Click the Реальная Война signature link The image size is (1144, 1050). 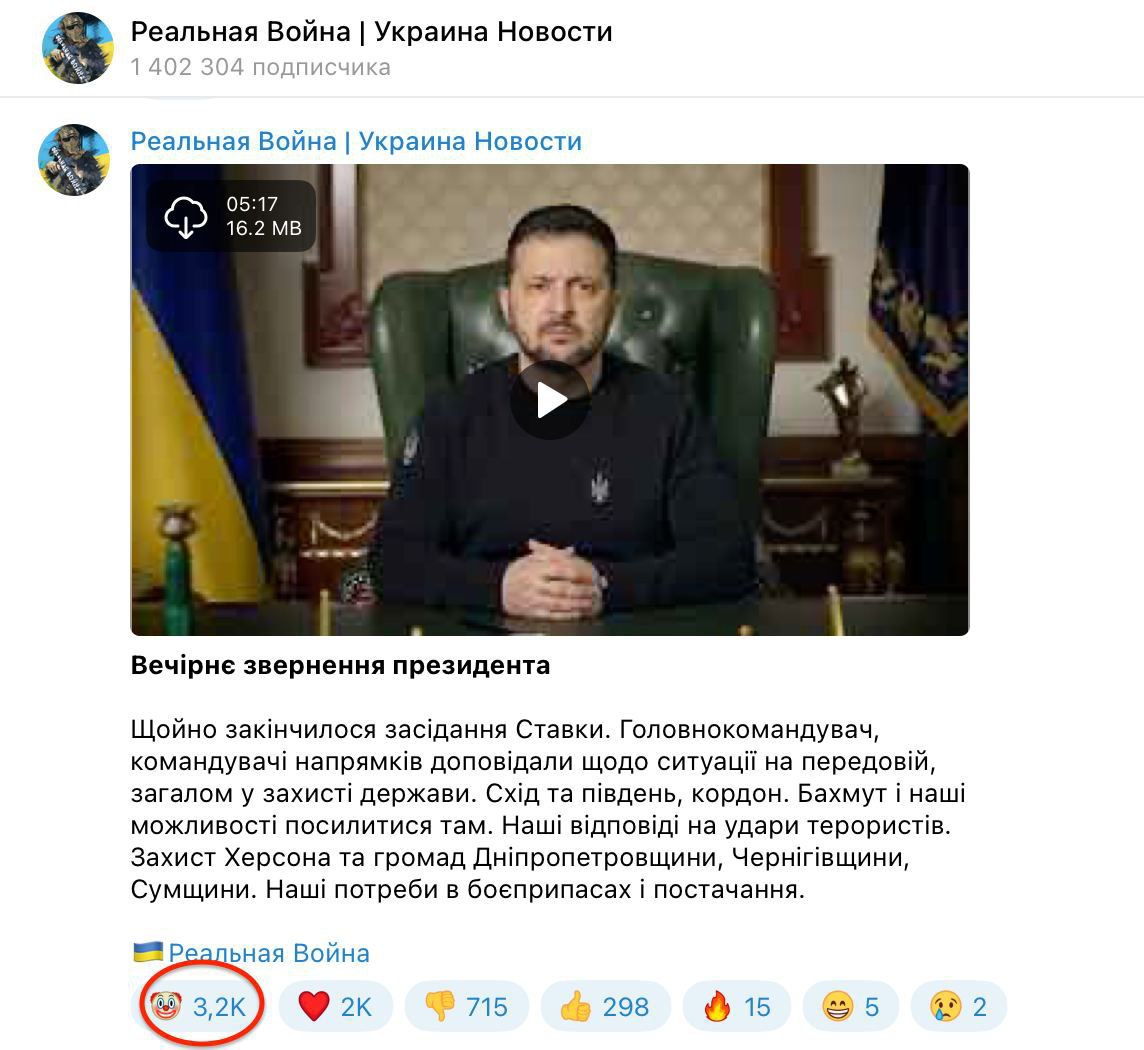pyautogui.click(x=269, y=952)
